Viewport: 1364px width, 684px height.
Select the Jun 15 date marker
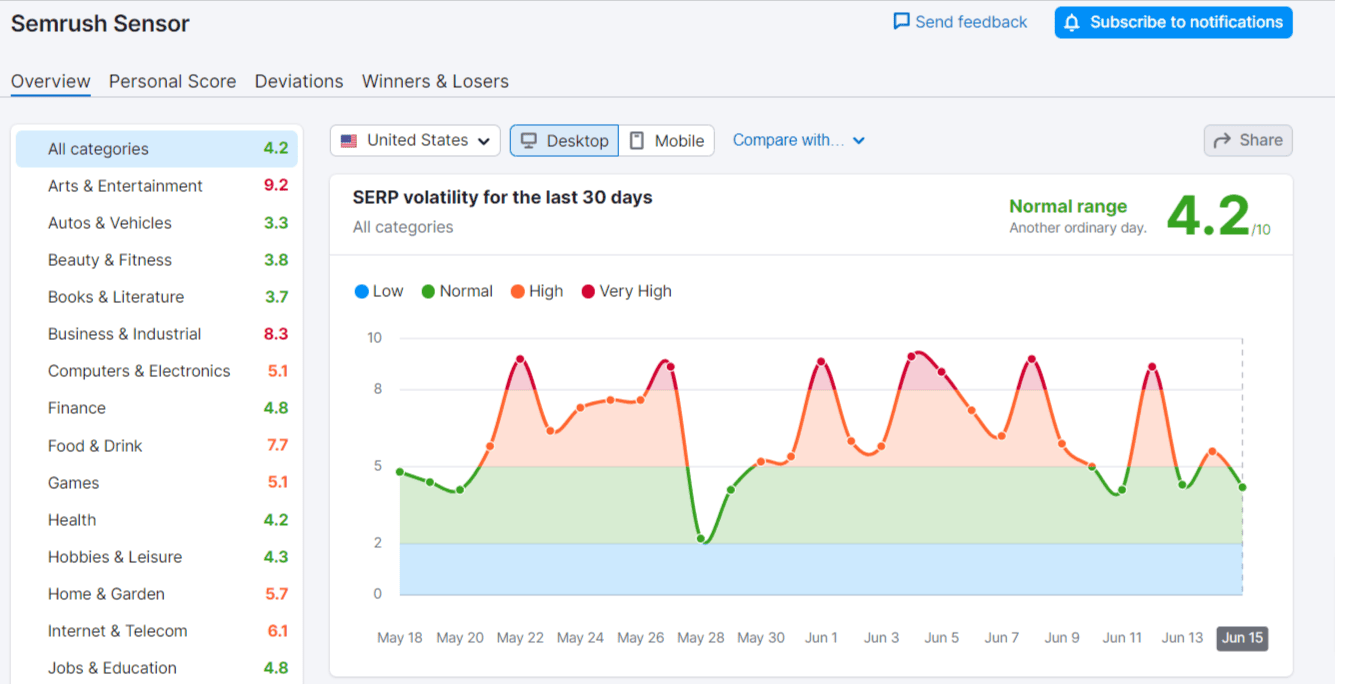pos(1241,638)
